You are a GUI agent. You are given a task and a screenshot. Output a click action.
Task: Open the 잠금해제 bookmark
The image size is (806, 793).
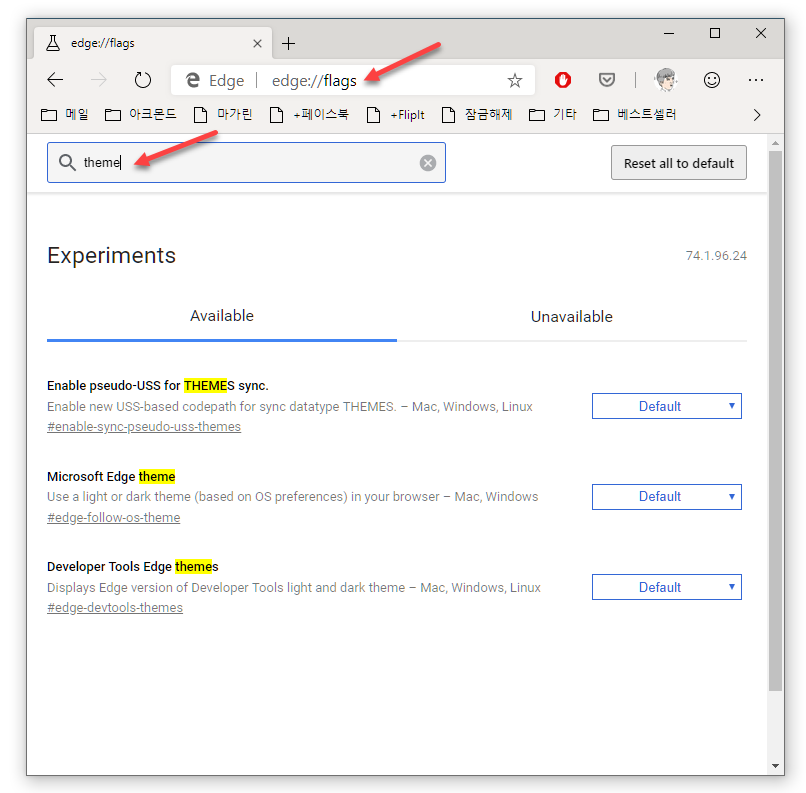477,115
